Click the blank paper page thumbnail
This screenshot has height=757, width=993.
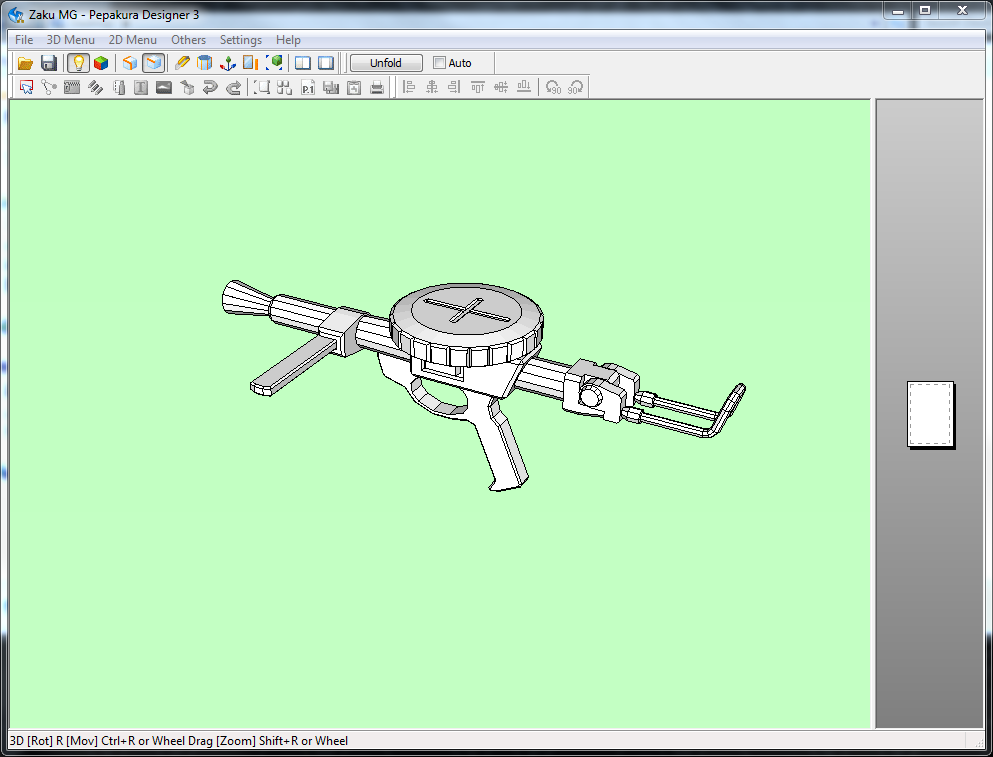931,415
